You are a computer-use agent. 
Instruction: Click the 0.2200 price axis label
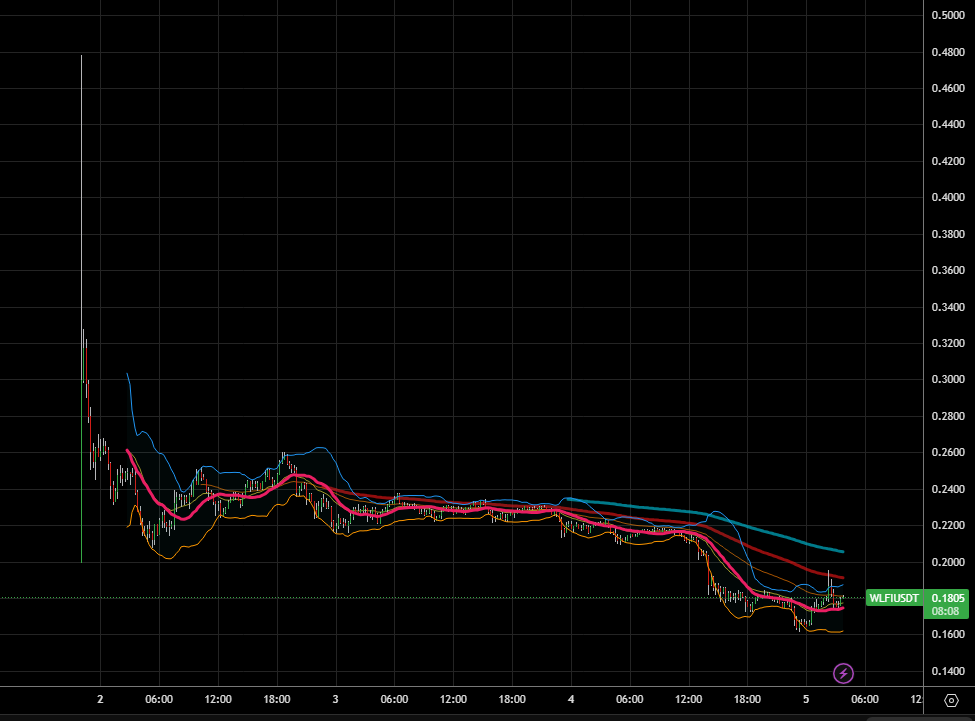[948, 525]
